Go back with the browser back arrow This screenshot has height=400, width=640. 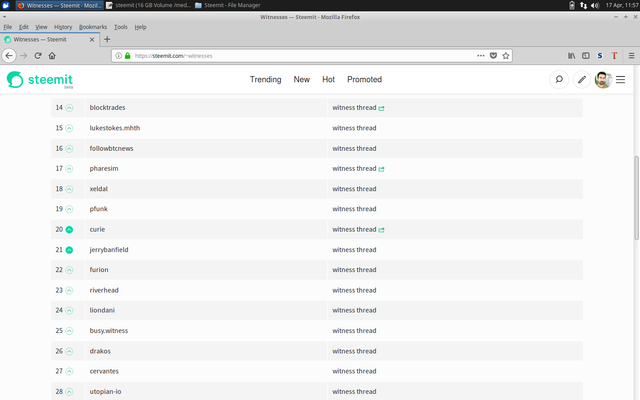(9, 56)
